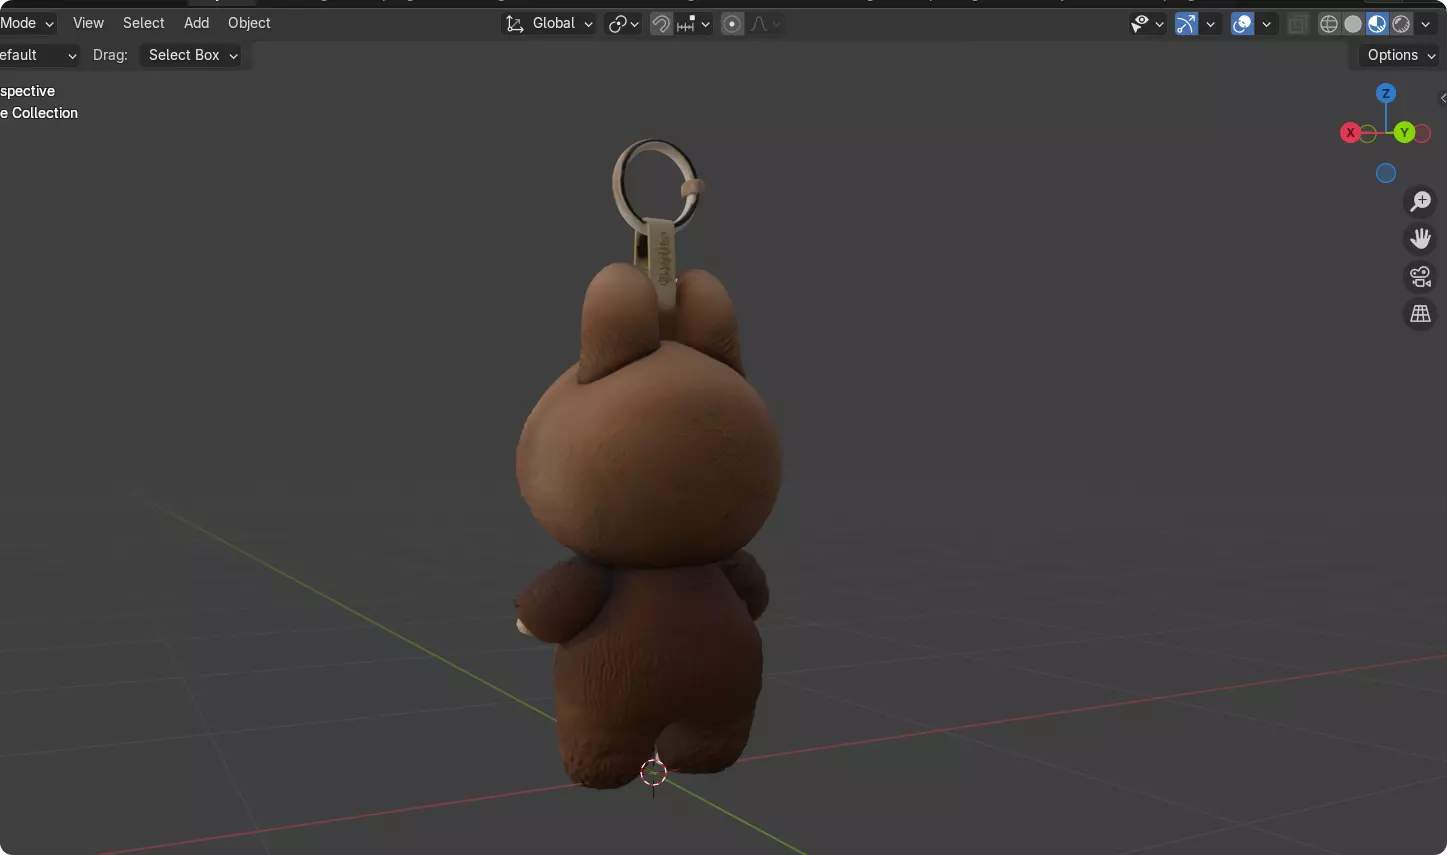Toggle viewport gizmos display
Viewport: 1447px width, 855px height.
point(1186,23)
